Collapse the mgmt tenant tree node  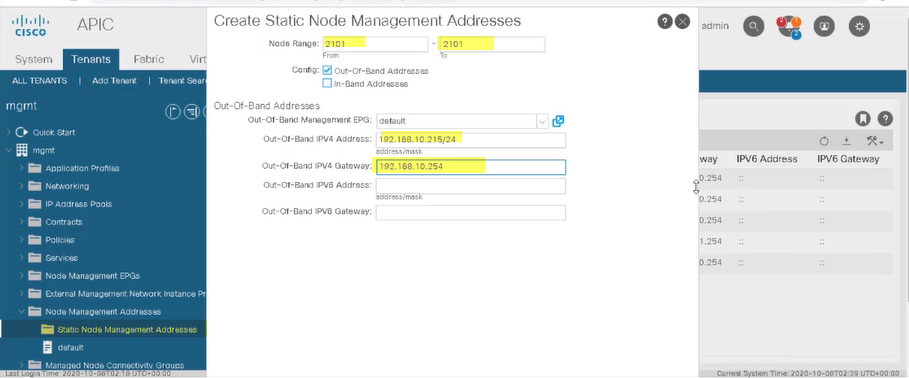click(x=9, y=150)
